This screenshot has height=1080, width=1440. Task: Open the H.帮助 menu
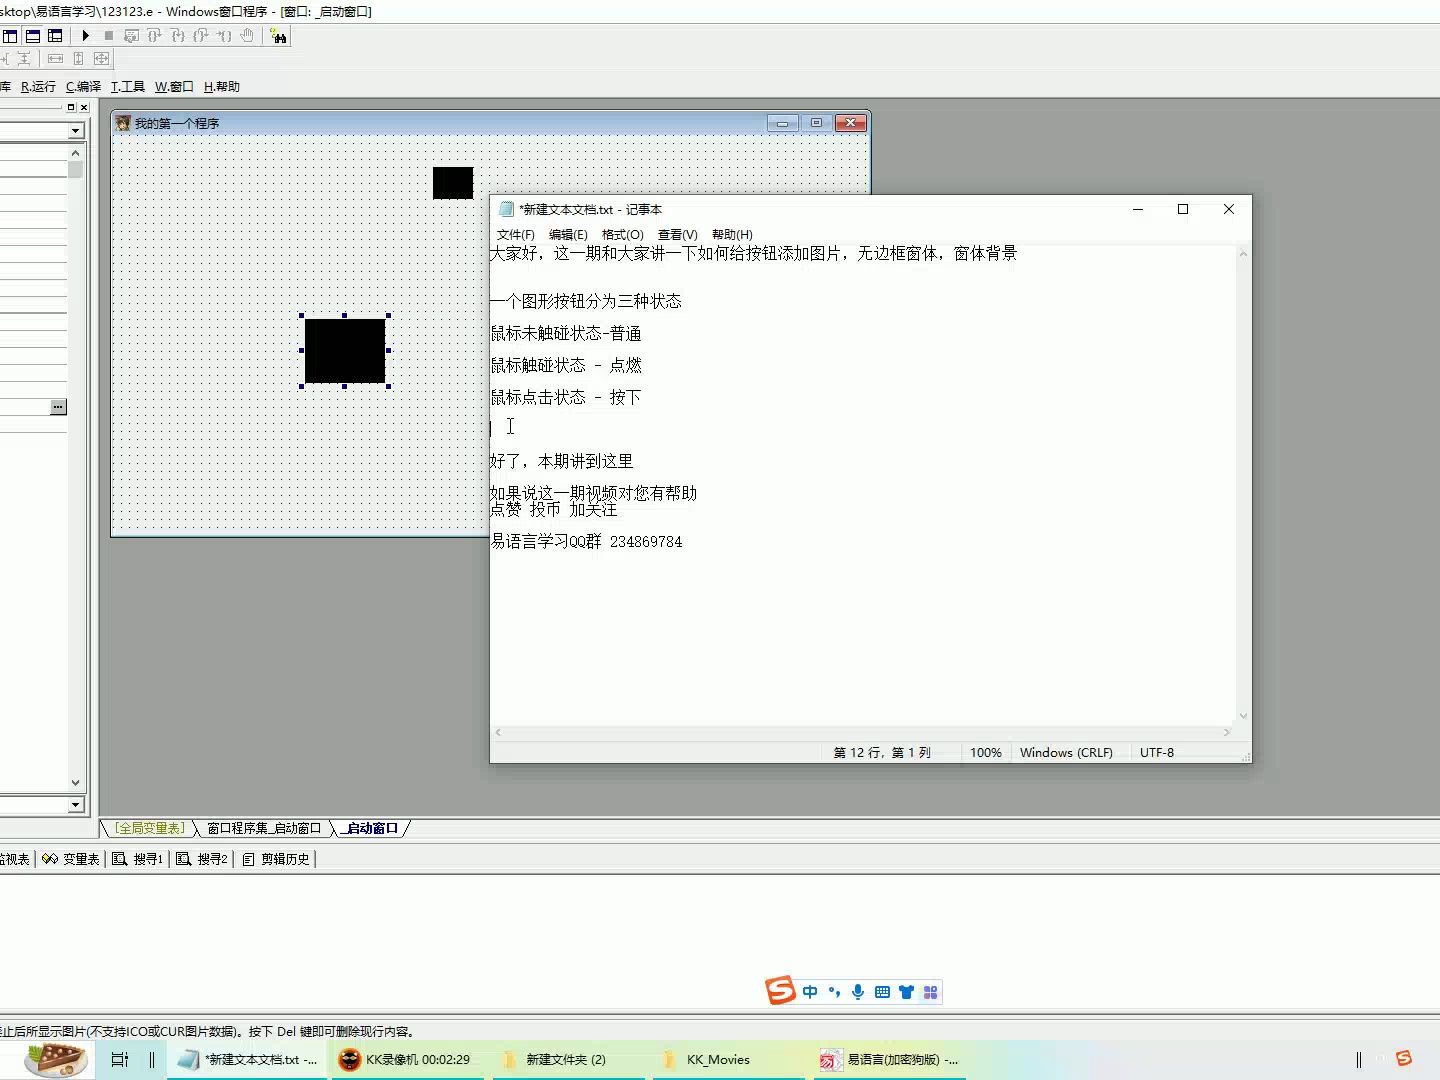(222, 87)
